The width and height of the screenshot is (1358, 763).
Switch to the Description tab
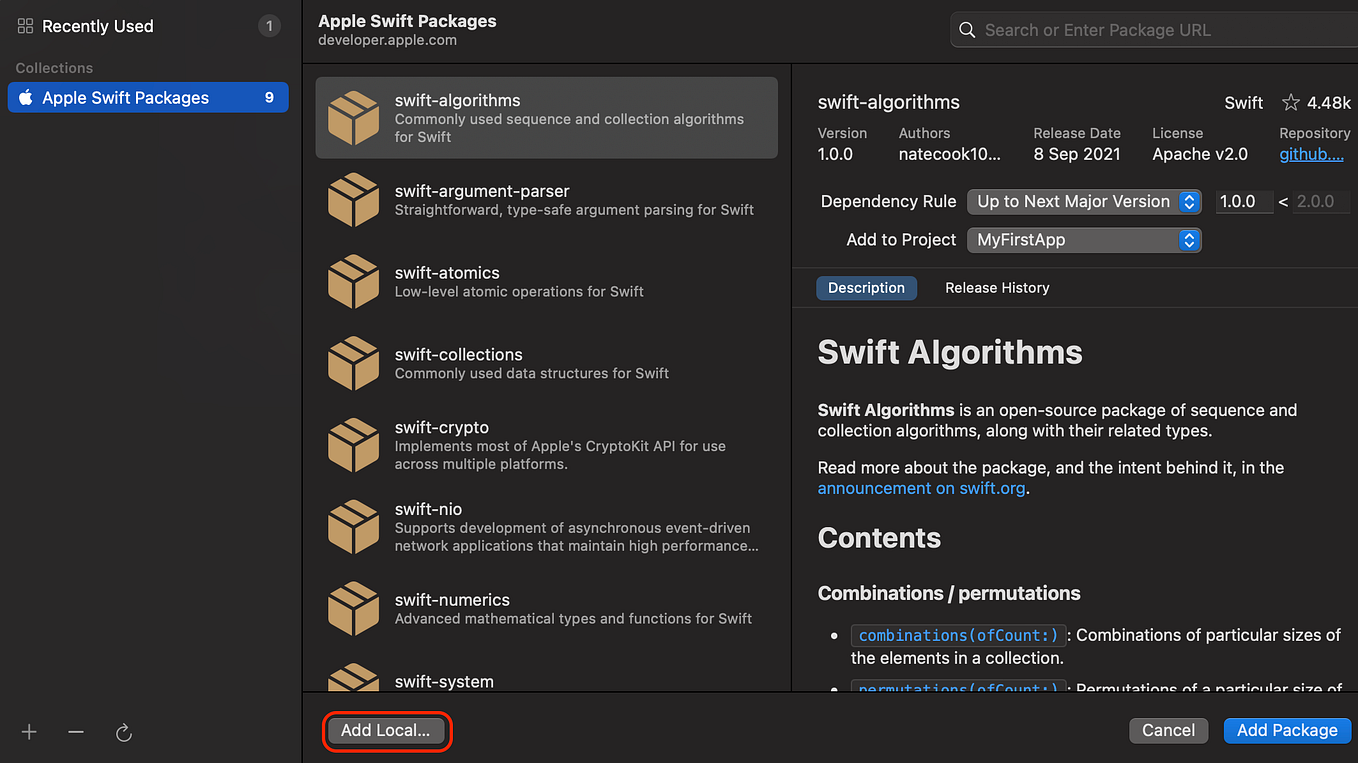[866, 287]
